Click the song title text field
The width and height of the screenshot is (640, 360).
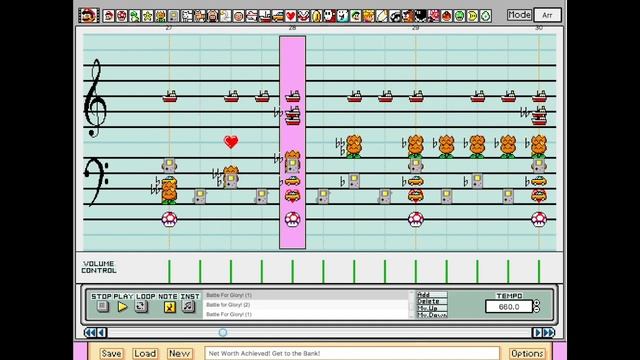[352, 353]
